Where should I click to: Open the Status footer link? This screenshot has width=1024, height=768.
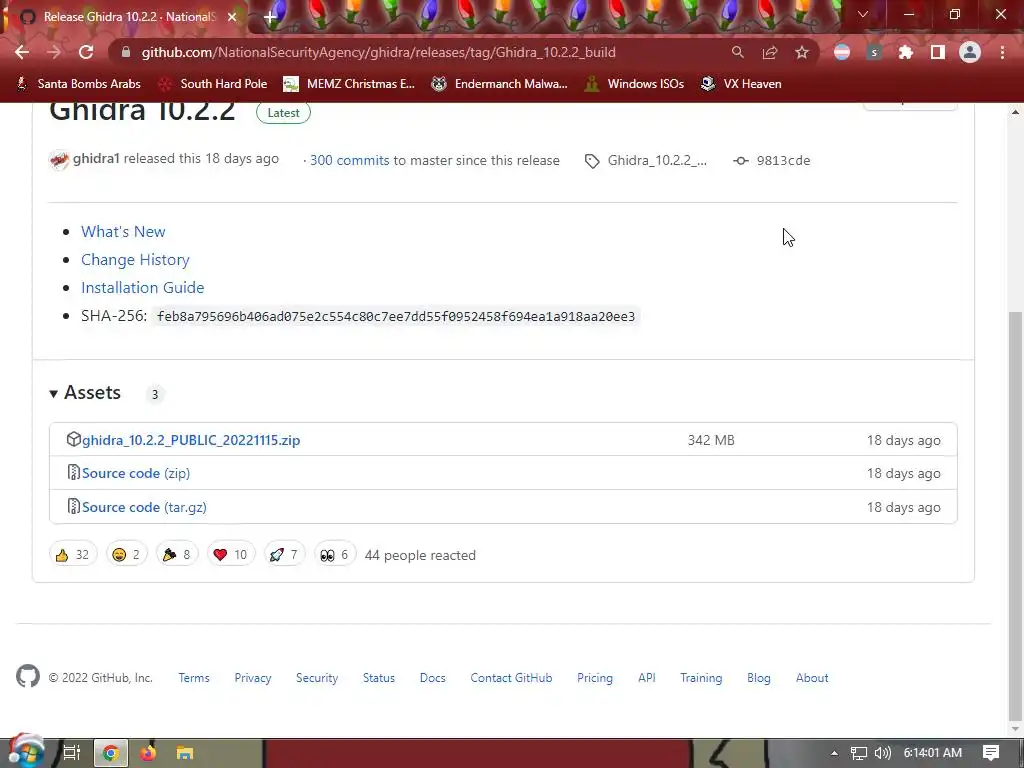click(379, 678)
